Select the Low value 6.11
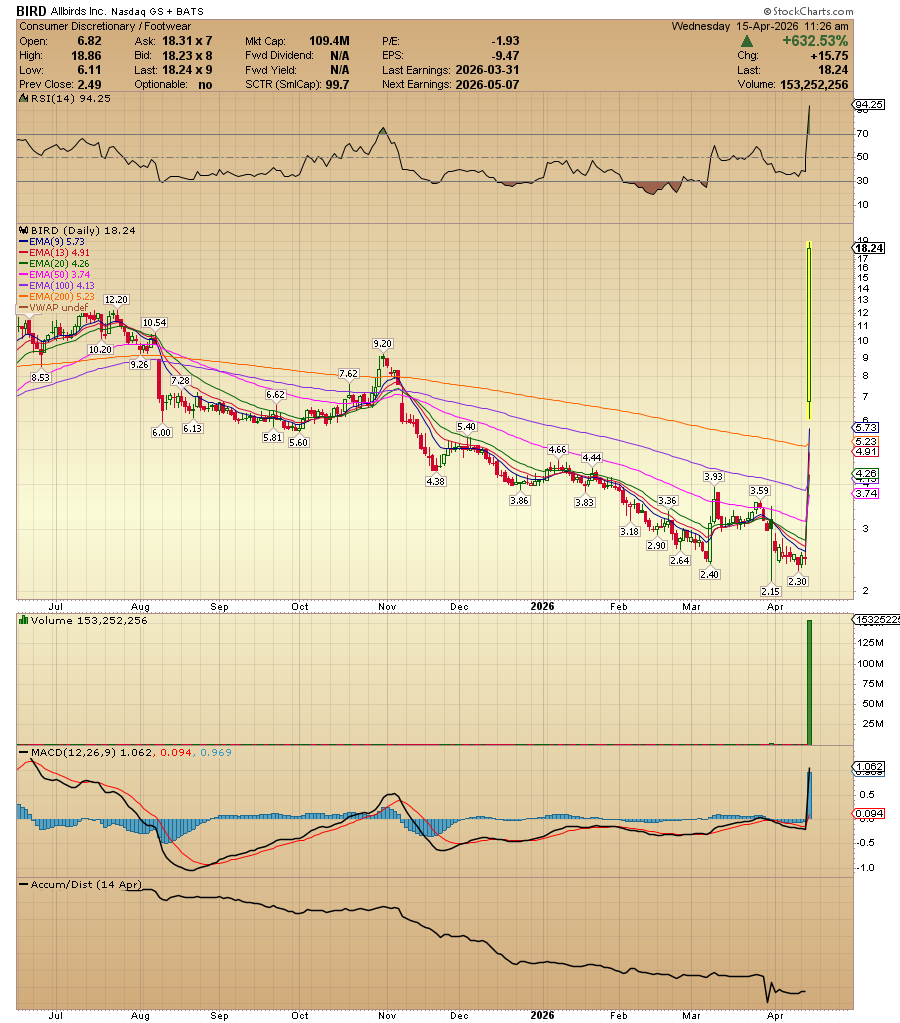Image resolution: width=900 pixels, height=1023 pixels. (89, 70)
